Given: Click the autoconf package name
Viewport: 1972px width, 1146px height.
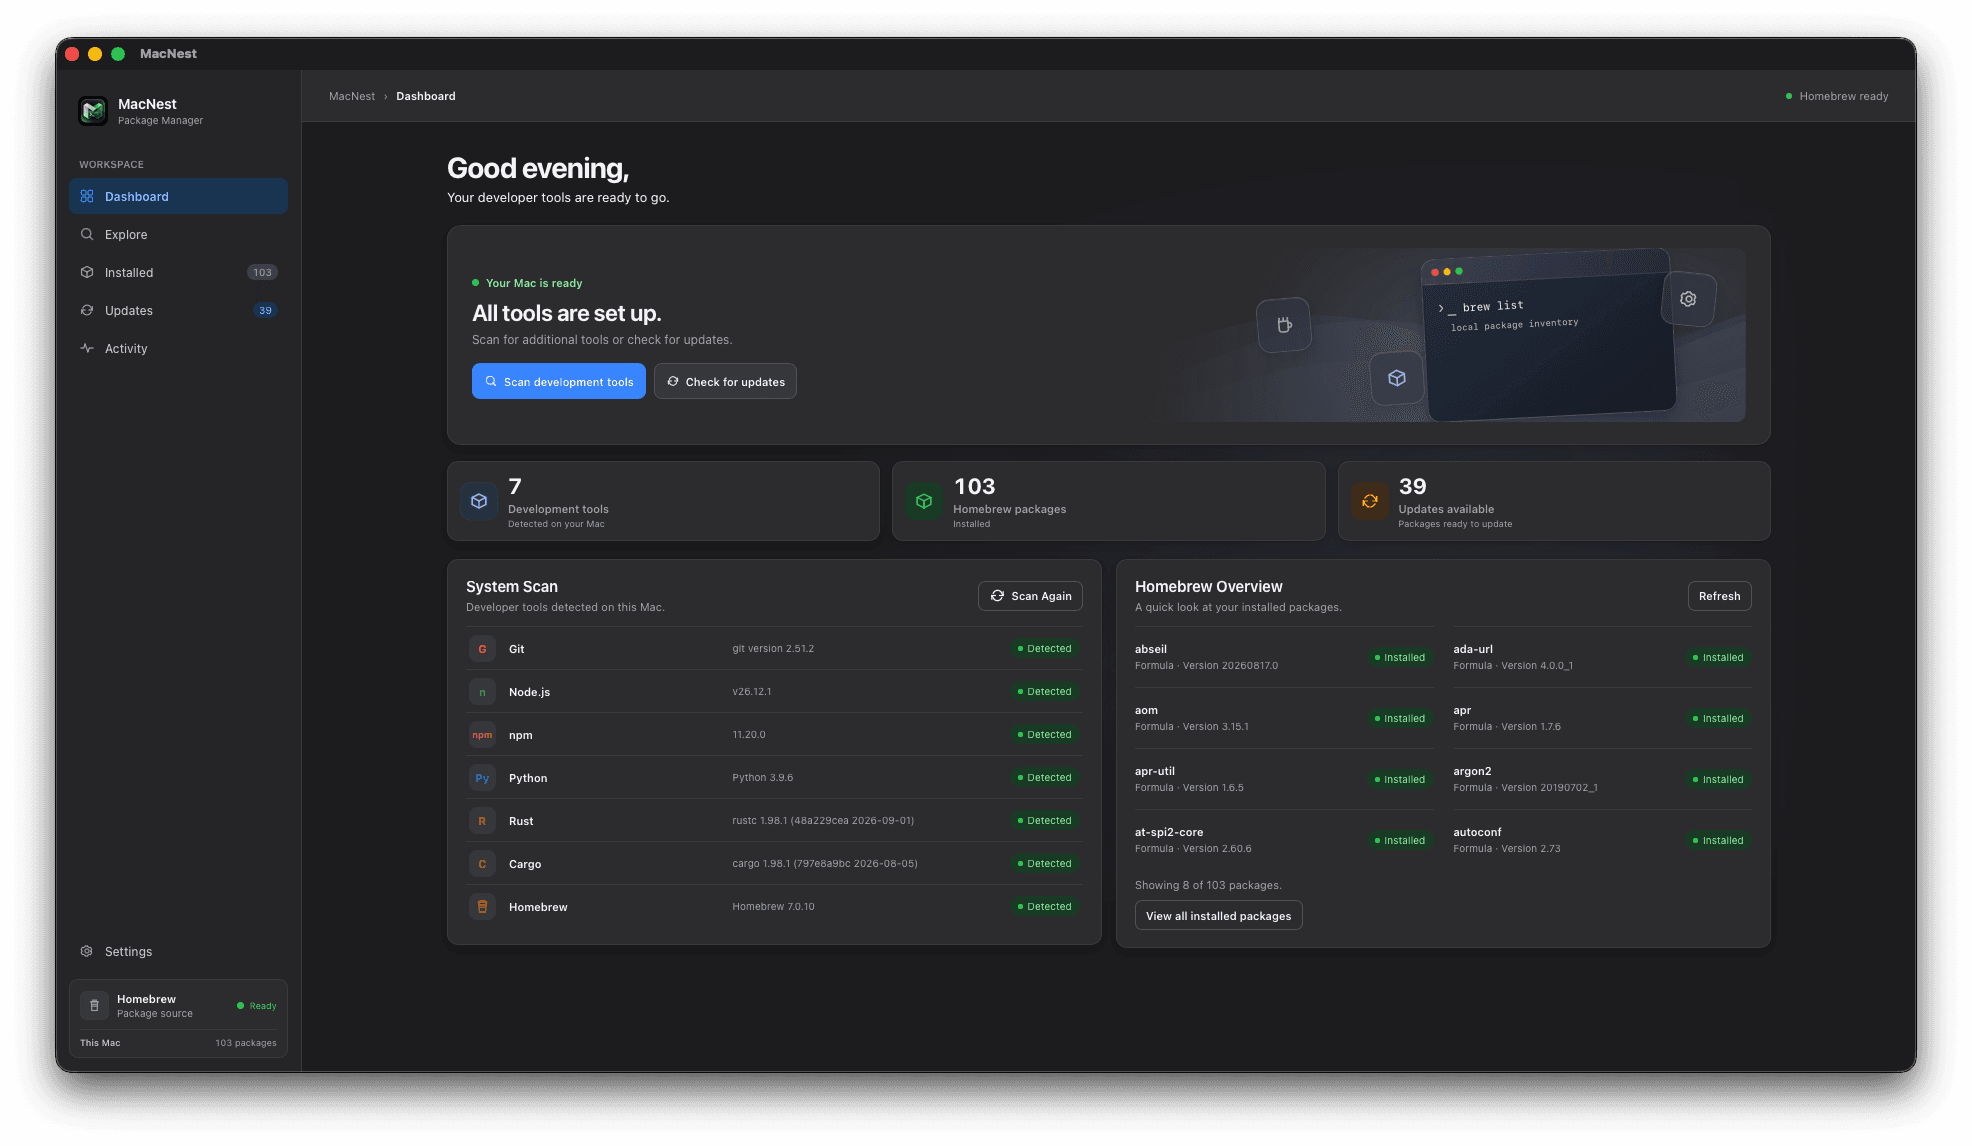Looking at the screenshot, I should [x=1477, y=832].
